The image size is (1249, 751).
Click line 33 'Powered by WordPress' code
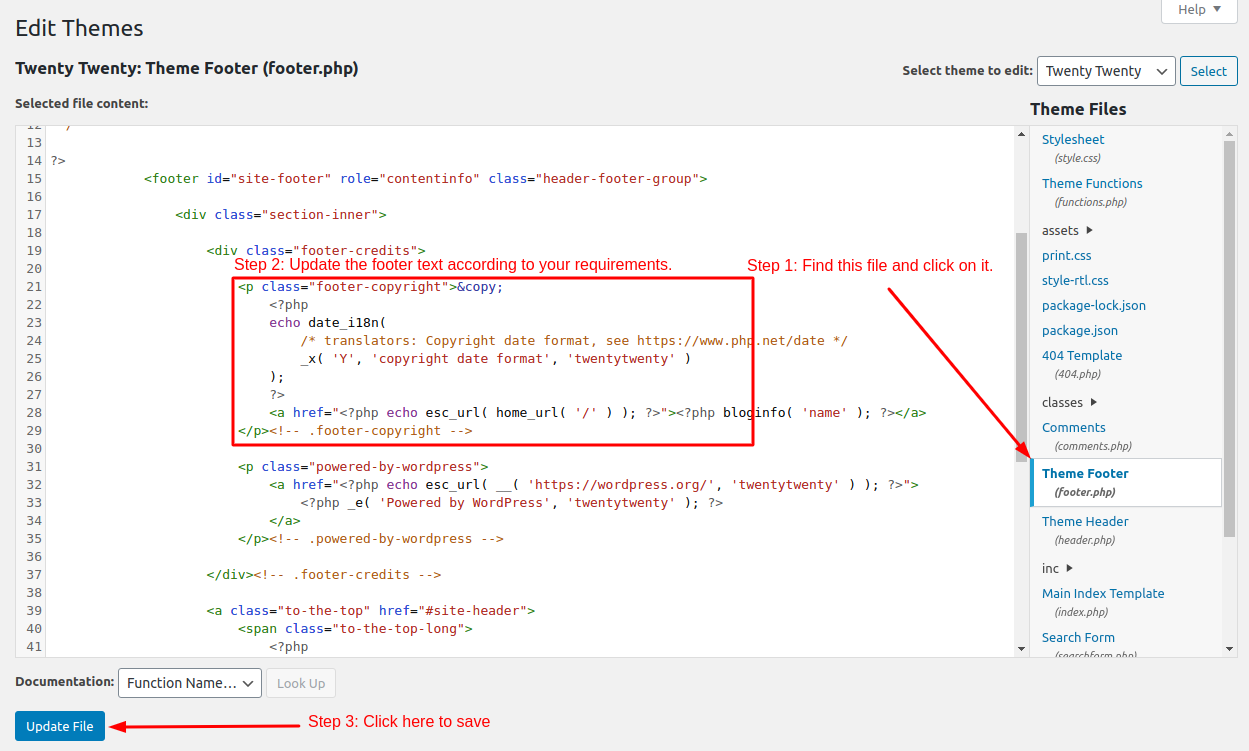click(511, 503)
